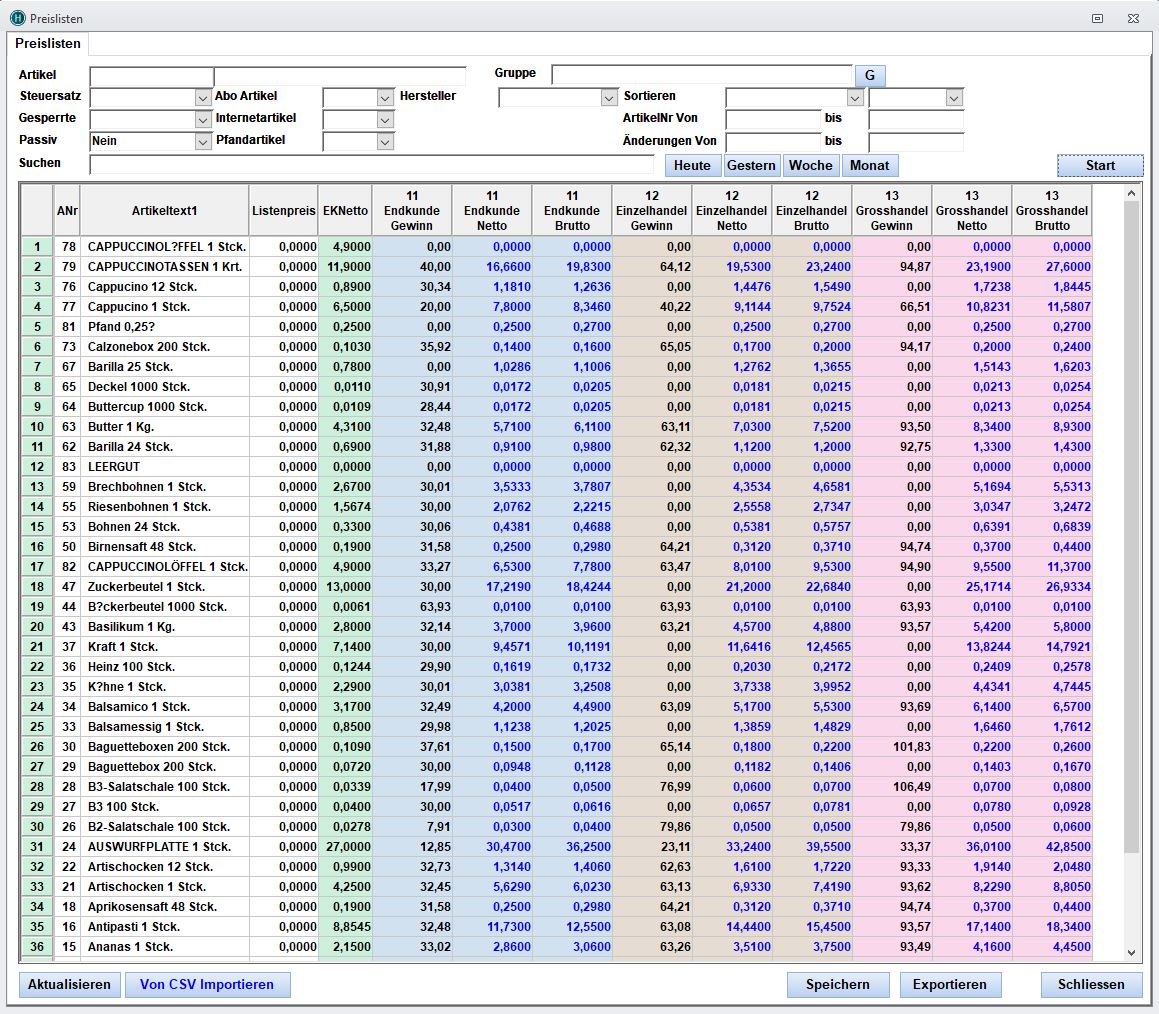This screenshot has height=1014, width=1159.
Task: Click the Exportieren button
Action: [x=949, y=984]
